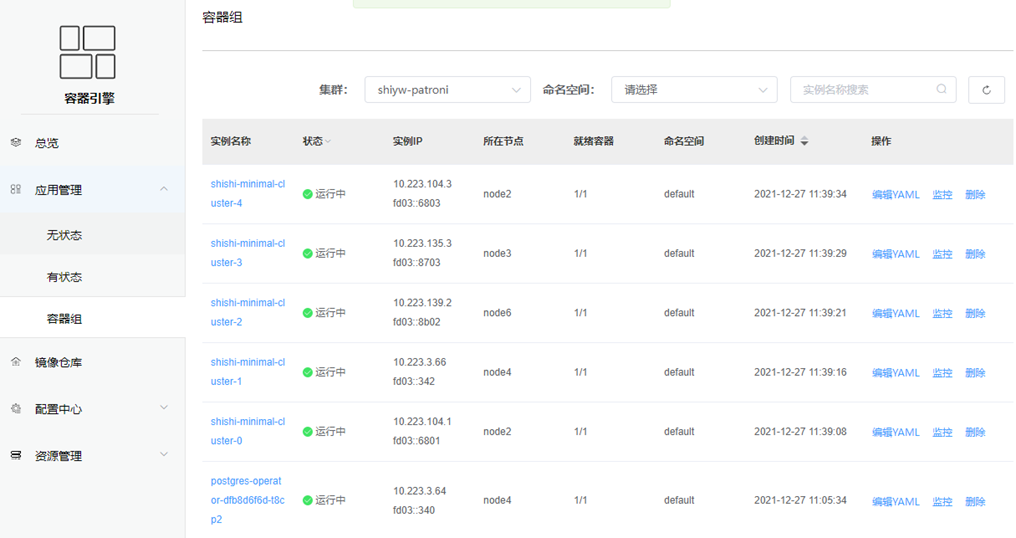
Task: Select 有状态 in the sidebar
Action: point(64,277)
